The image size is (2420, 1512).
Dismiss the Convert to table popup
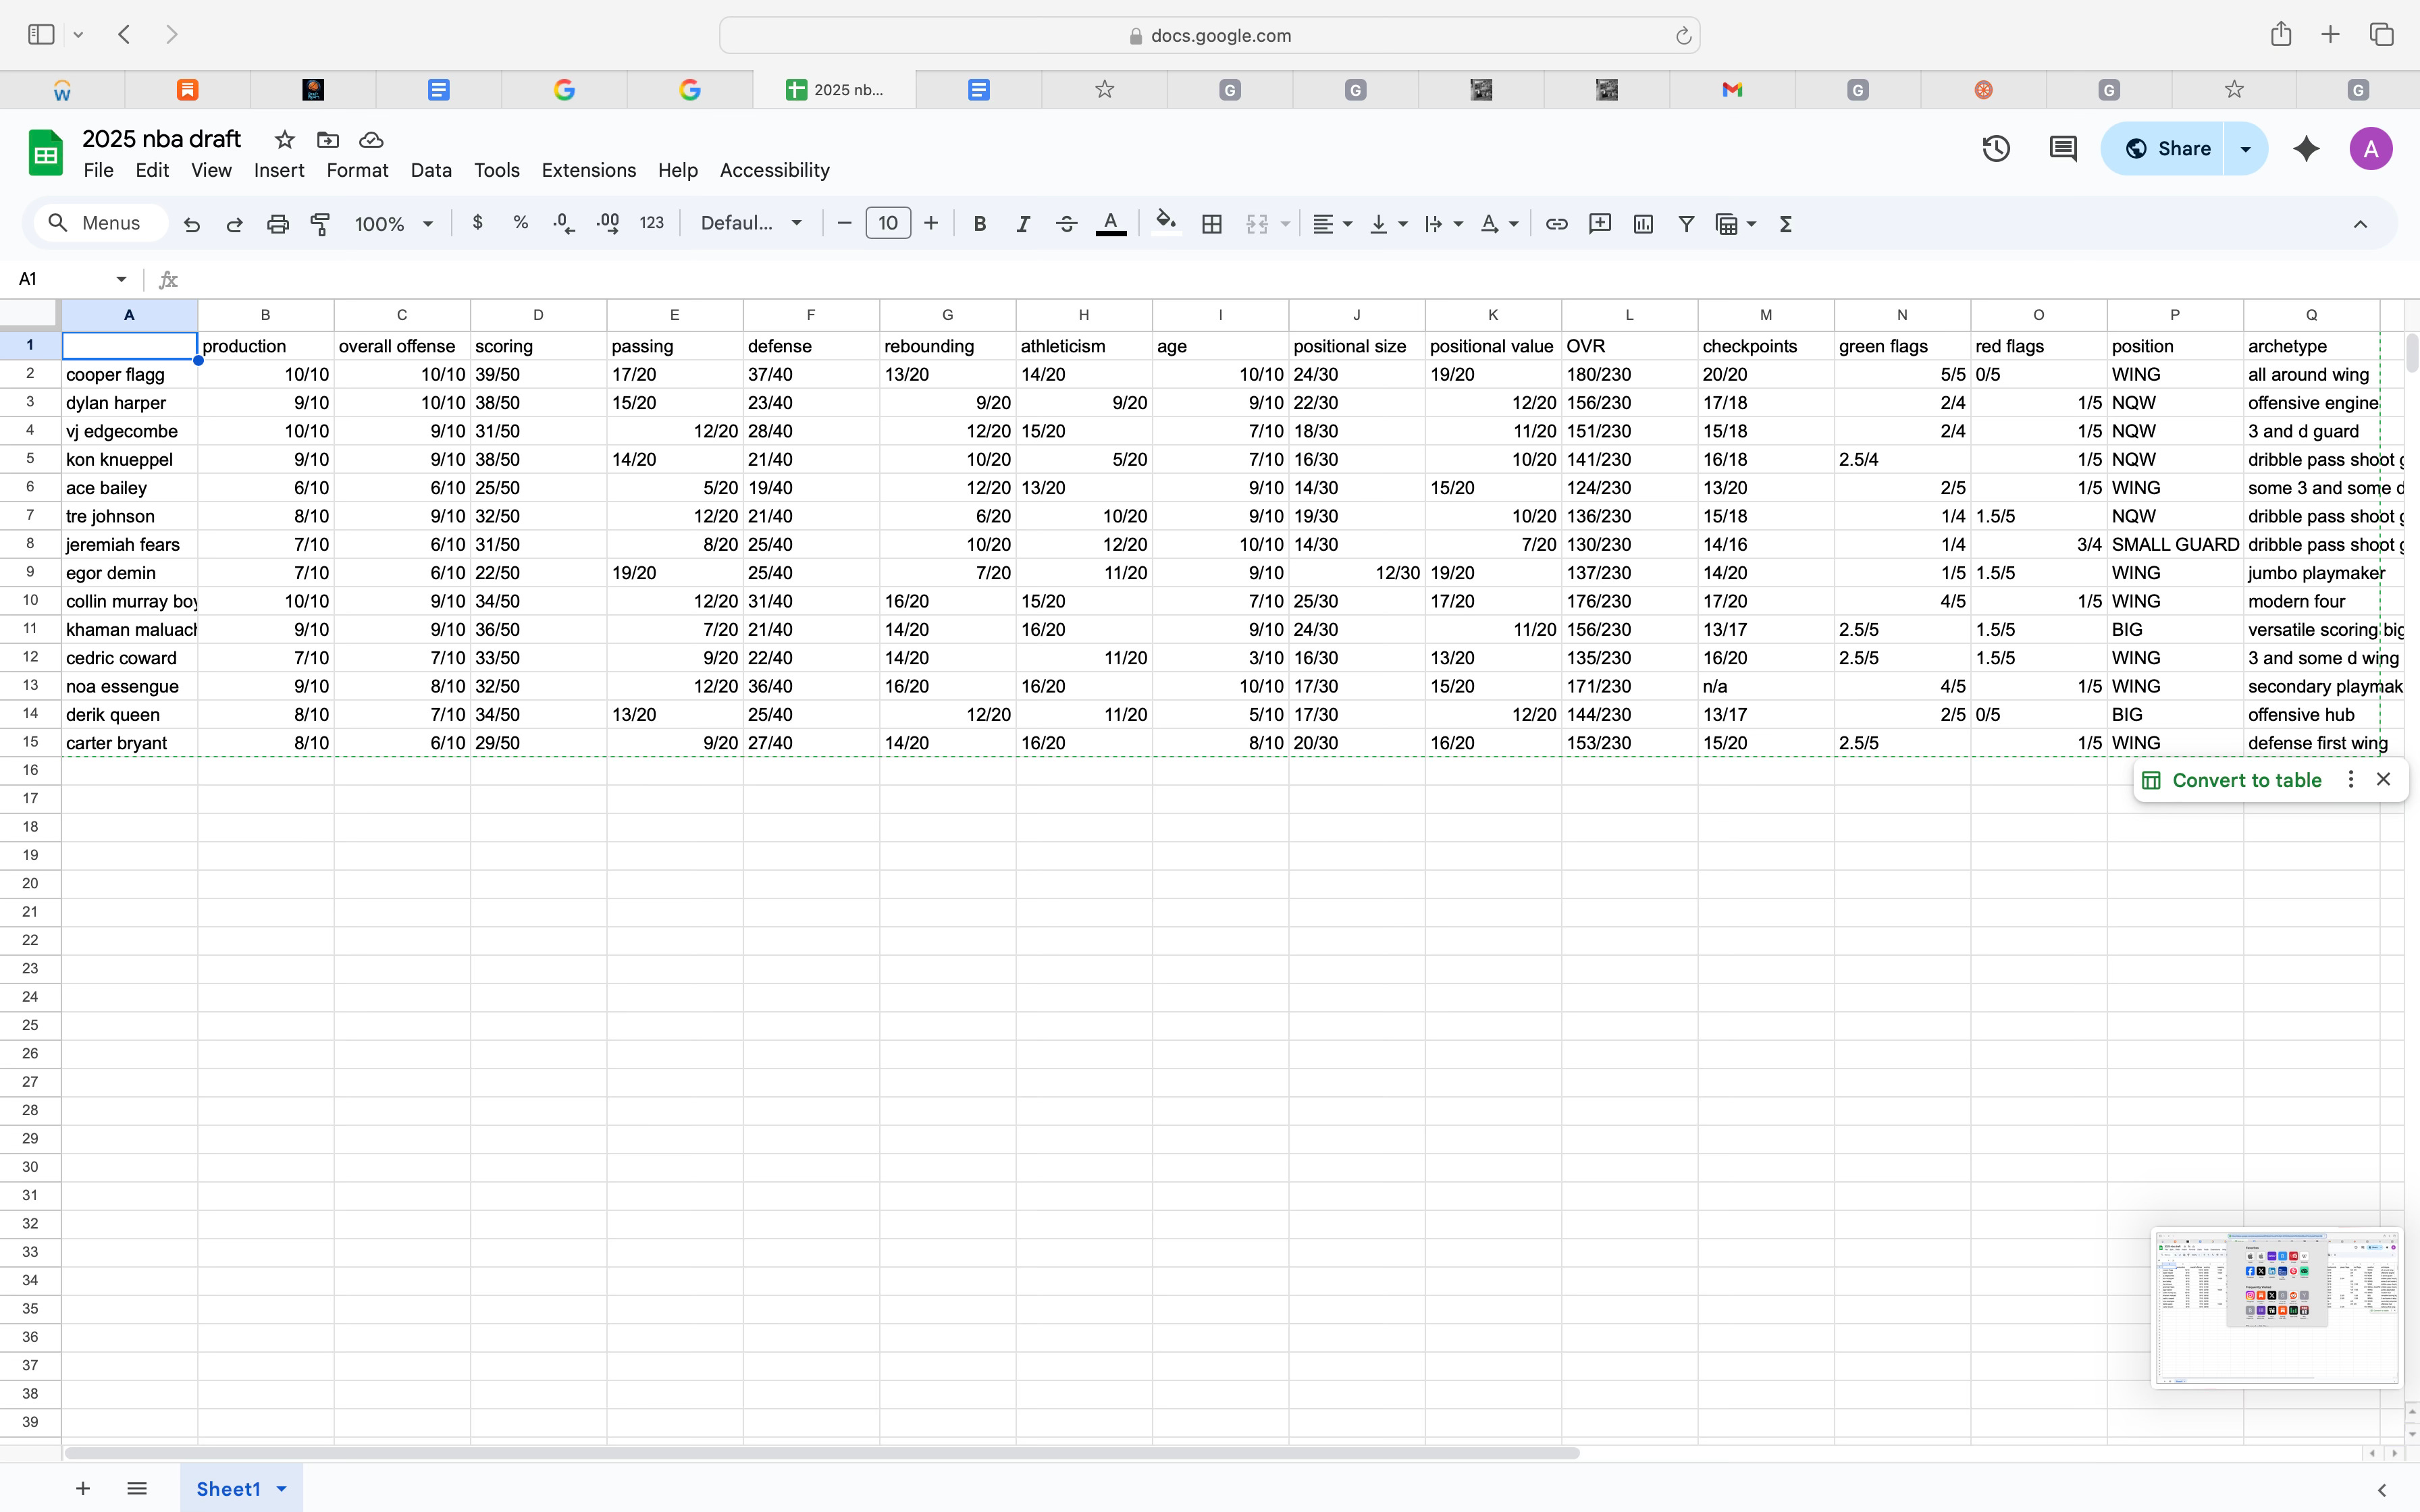pos(2384,779)
